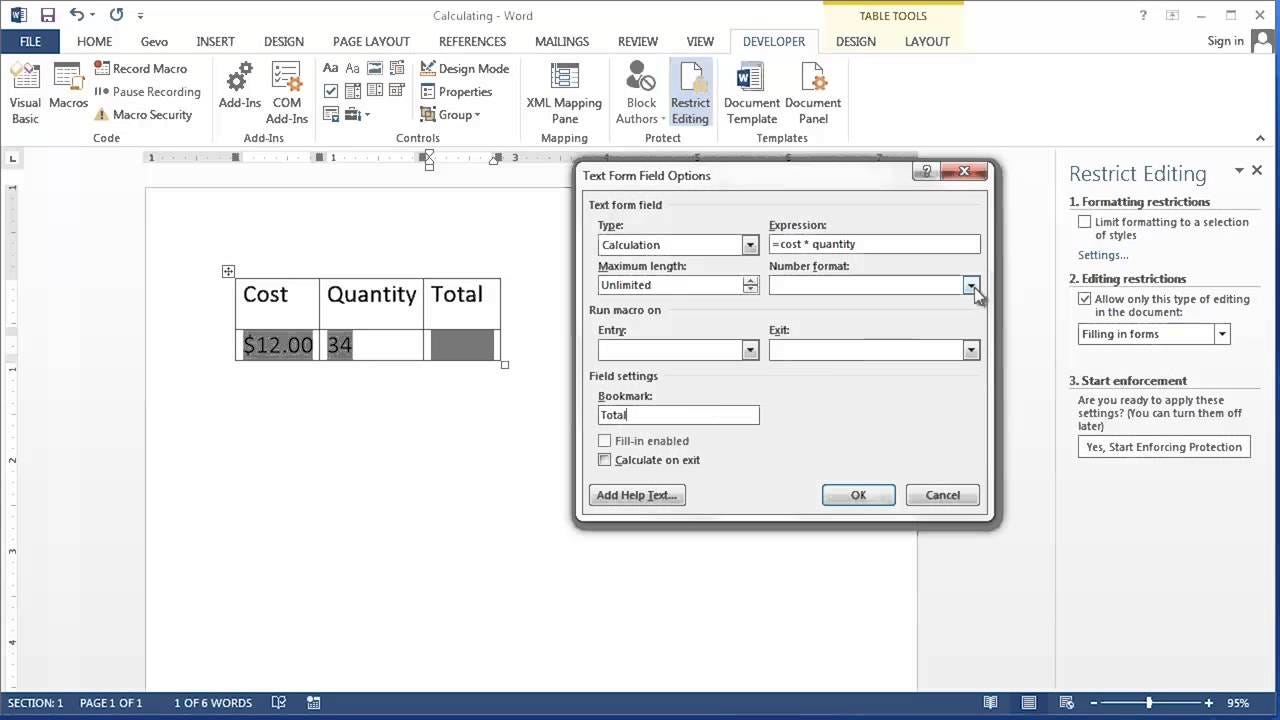Open the XML Mapping Pane
Viewport: 1280px width, 720px height.
(564, 93)
